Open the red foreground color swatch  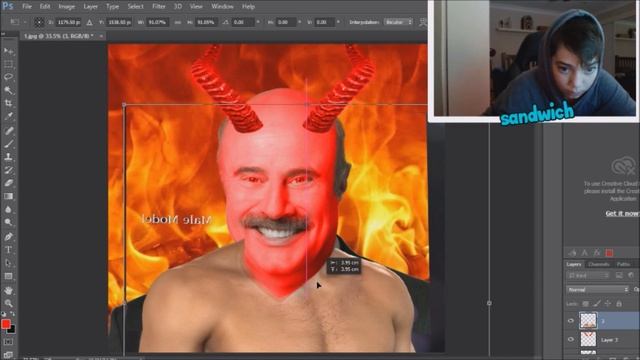[x=5, y=324]
